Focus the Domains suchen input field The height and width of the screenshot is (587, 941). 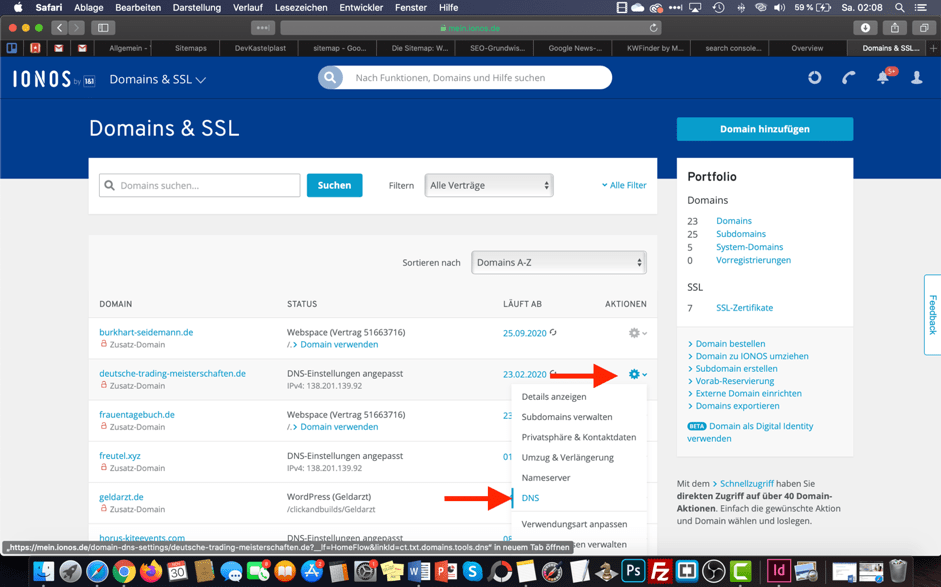coord(200,185)
